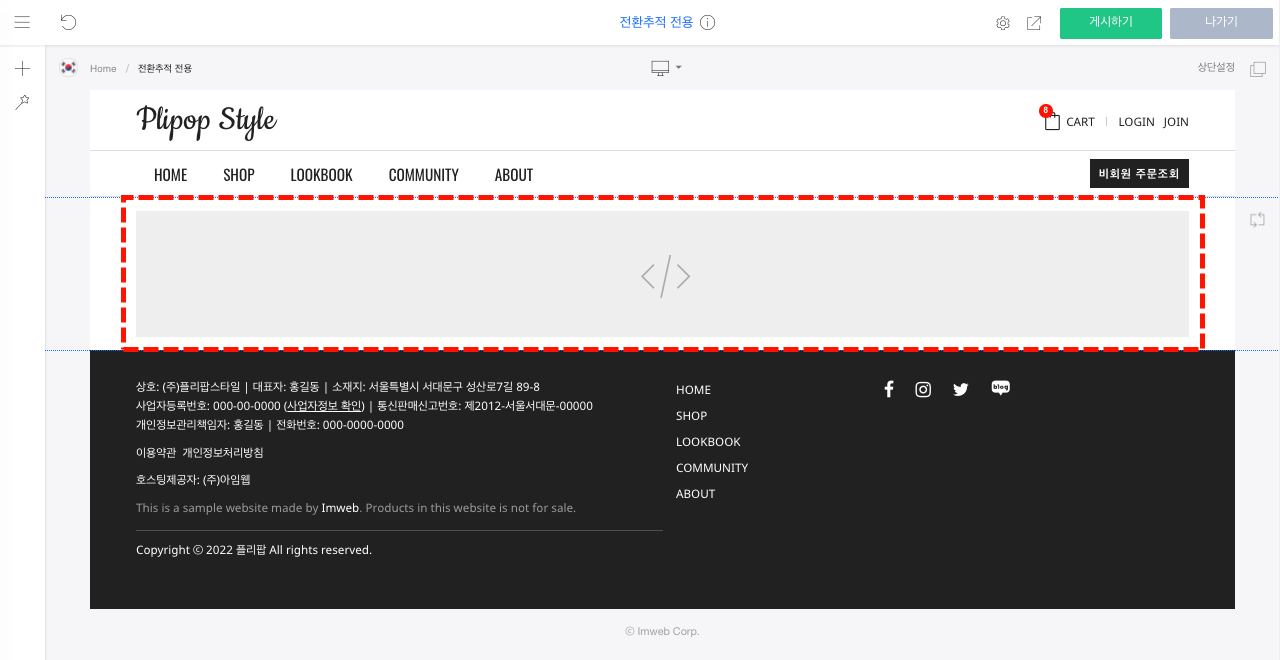Open the COMMUNITY navigation menu item
1280x660 pixels.
tap(423, 175)
